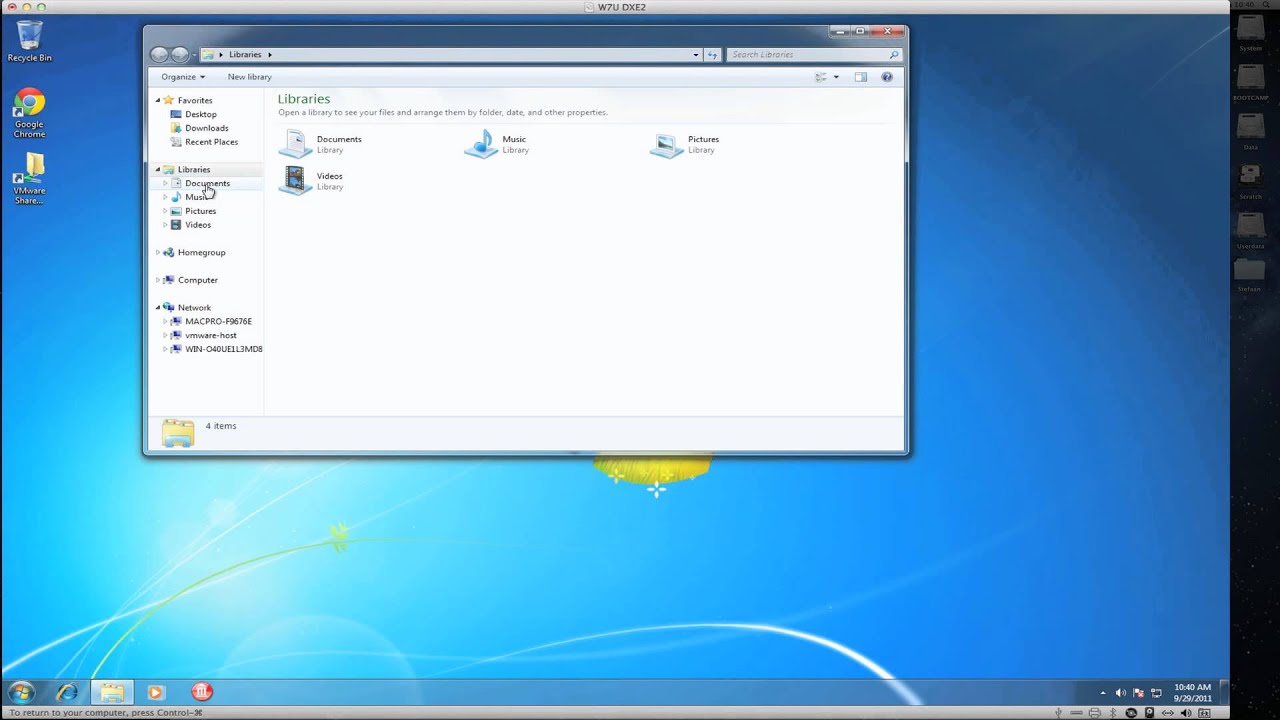Select the BOOTCAMP drive on the Mac desktop

coord(1250,81)
